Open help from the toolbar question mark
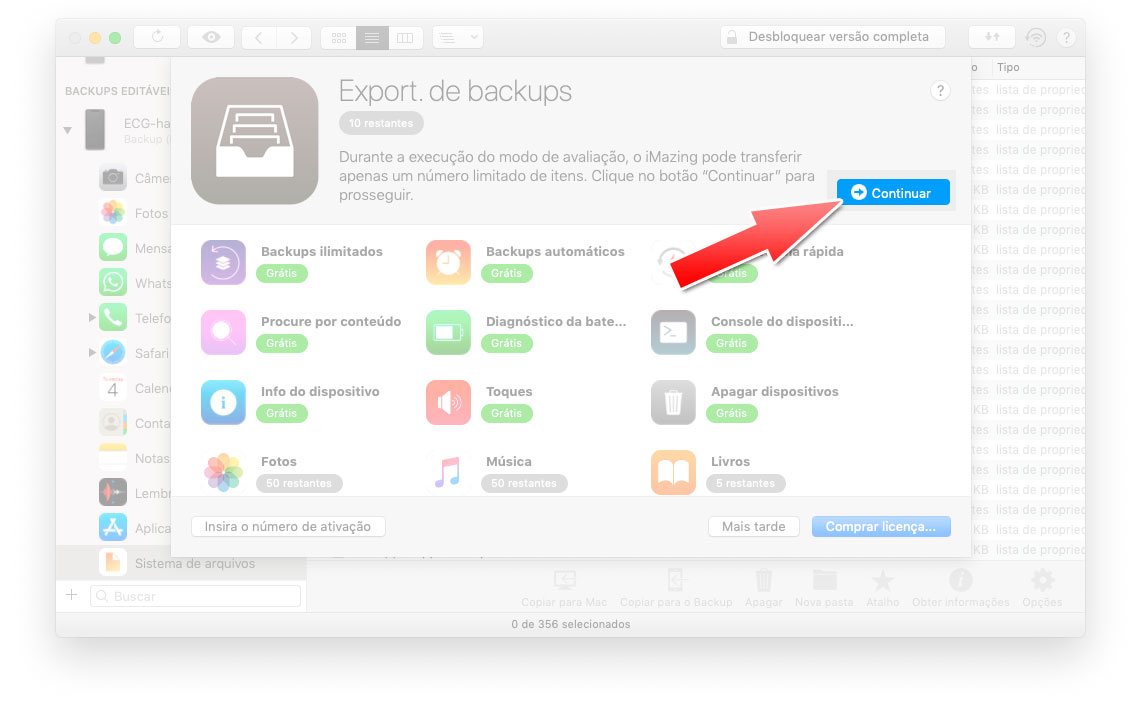The height and width of the screenshot is (711, 1141). coord(1066,37)
